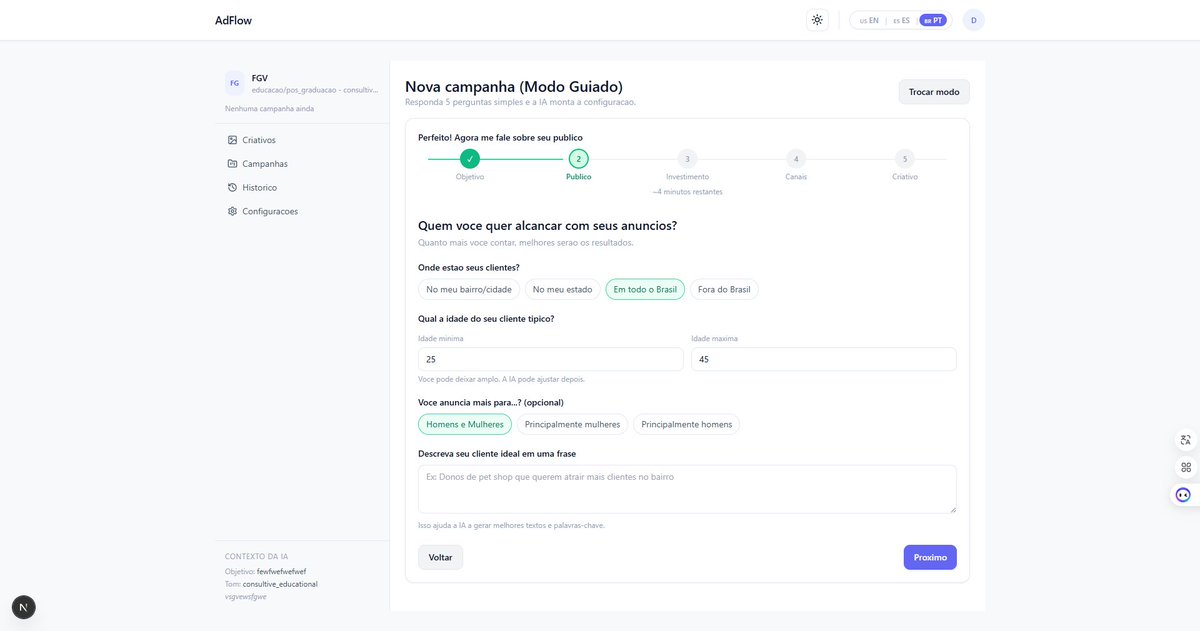Click the 'vsgvewsfgwe' context text

click(x=246, y=596)
